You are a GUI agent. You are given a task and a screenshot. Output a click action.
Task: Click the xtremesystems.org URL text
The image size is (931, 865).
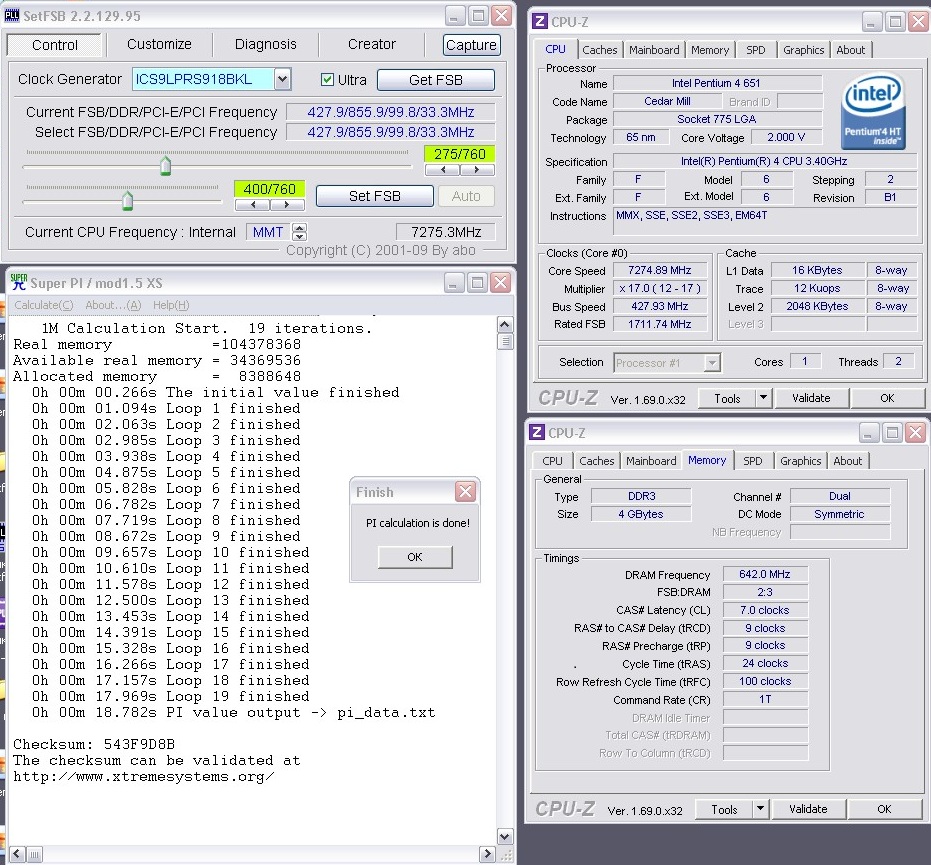pos(144,776)
